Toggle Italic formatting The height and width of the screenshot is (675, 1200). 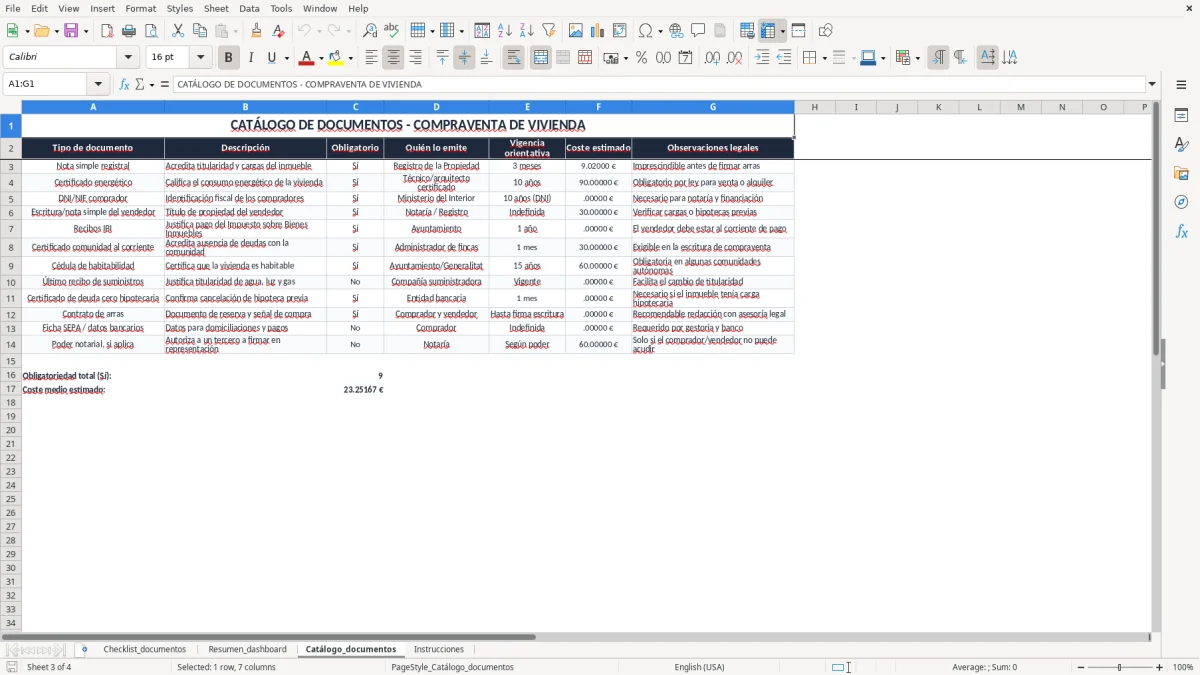point(251,58)
